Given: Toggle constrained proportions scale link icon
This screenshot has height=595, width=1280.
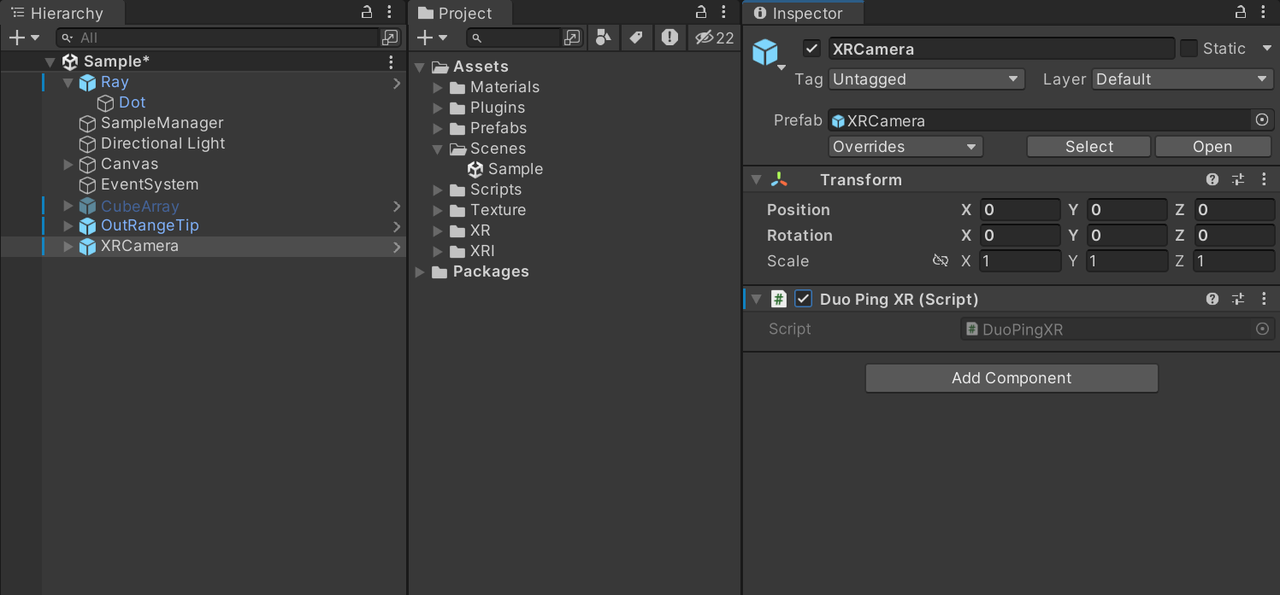Looking at the screenshot, I should coord(940,261).
